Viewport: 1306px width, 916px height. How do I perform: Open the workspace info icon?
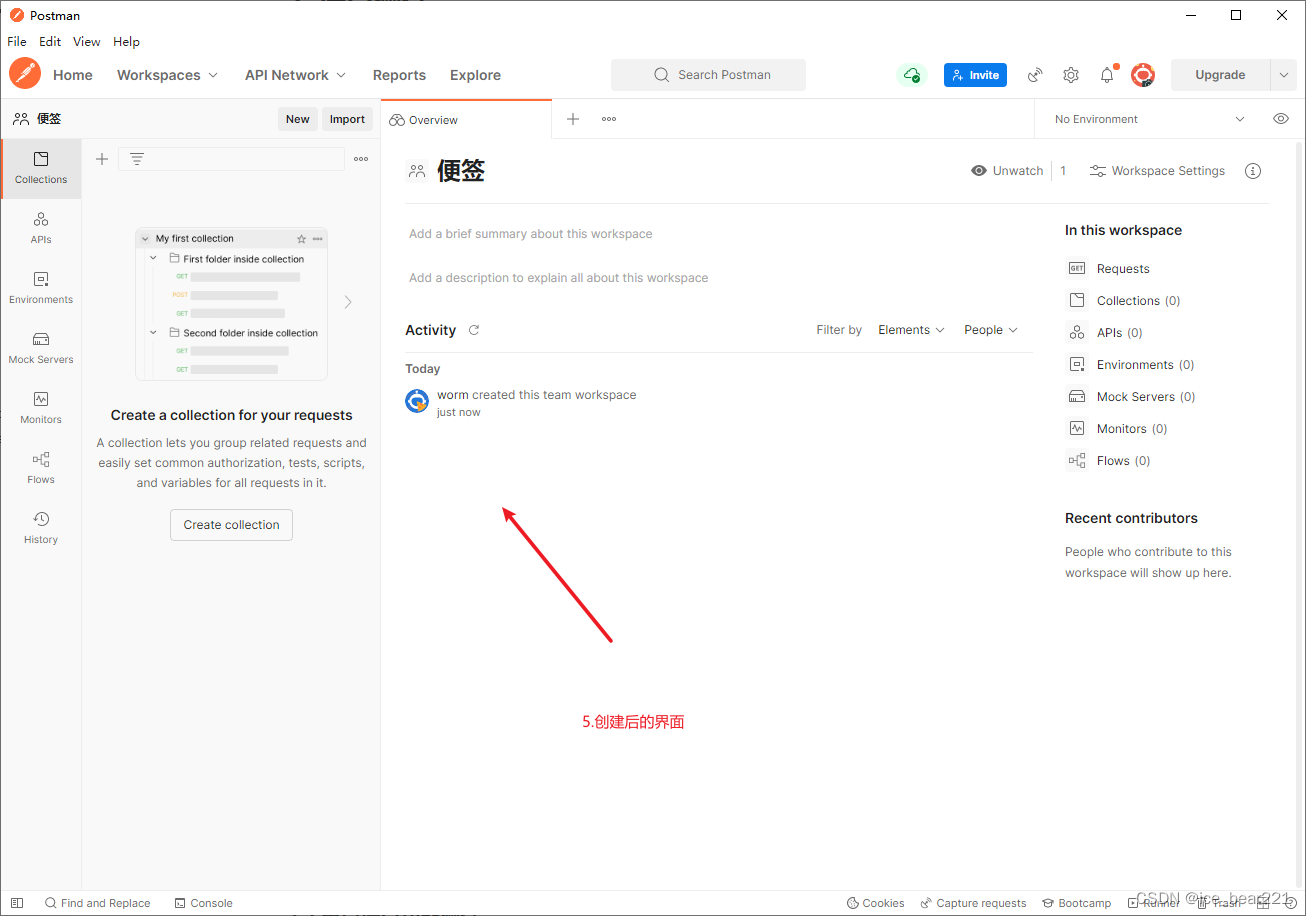click(x=1253, y=171)
